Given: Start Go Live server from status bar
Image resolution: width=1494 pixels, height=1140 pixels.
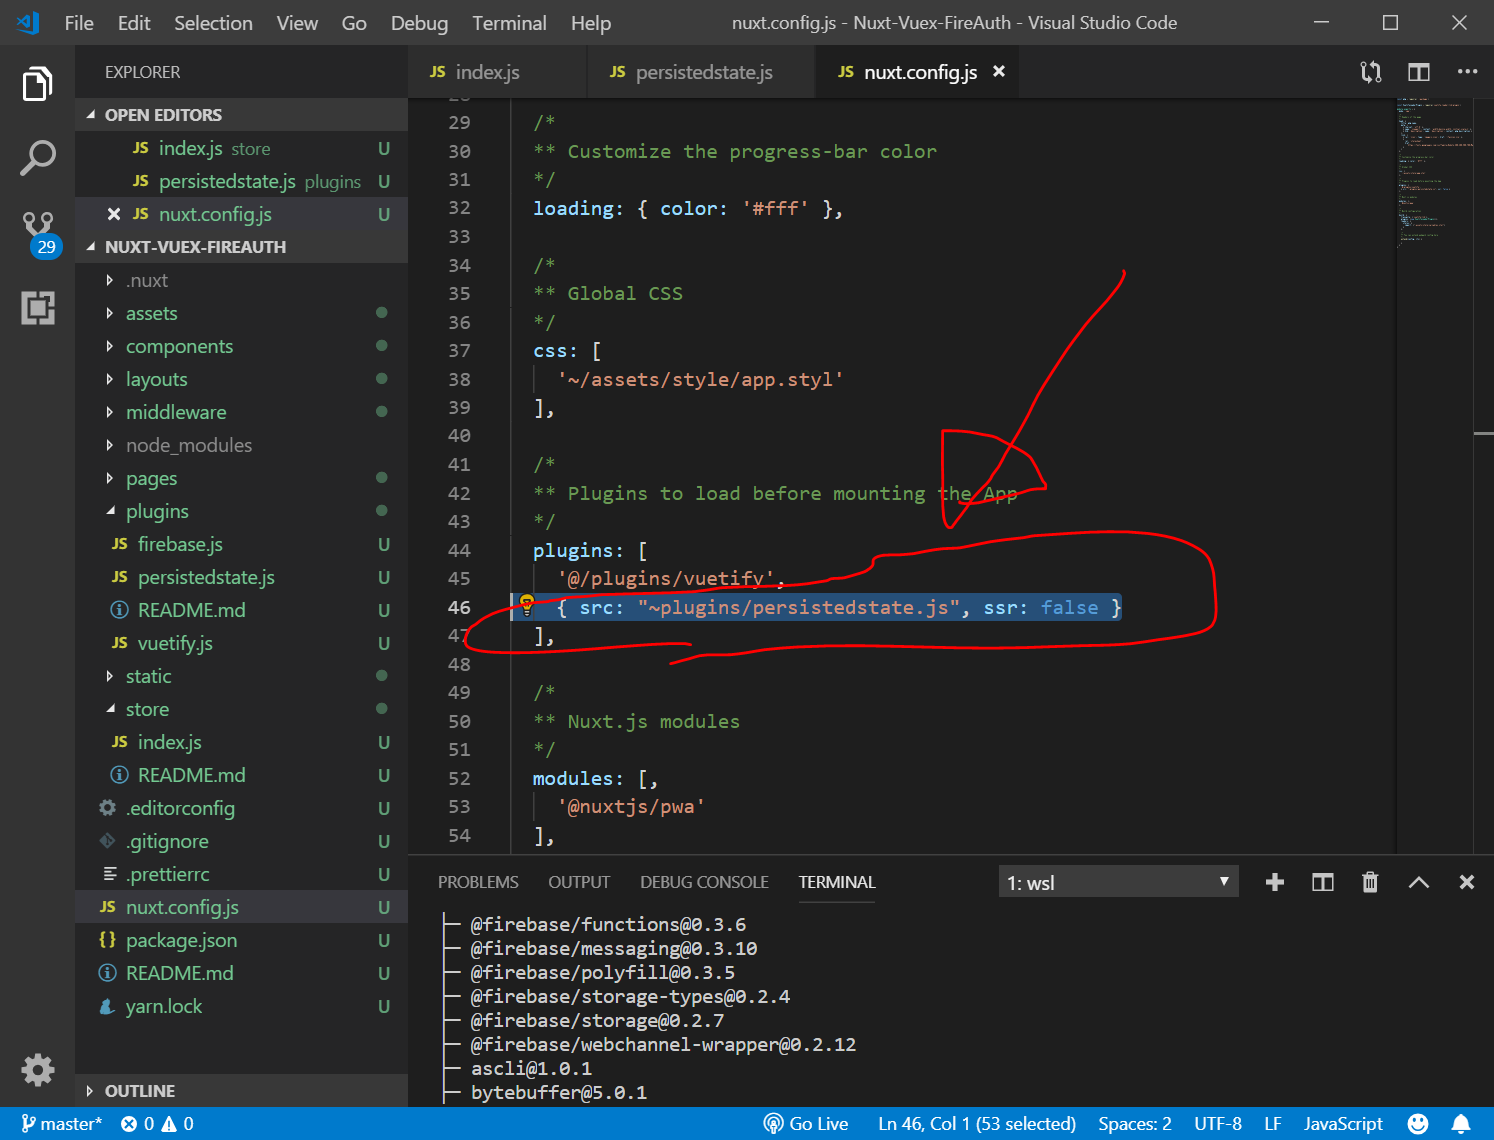Looking at the screenshot, I should pyautogui.click(x=806, y=1124).
